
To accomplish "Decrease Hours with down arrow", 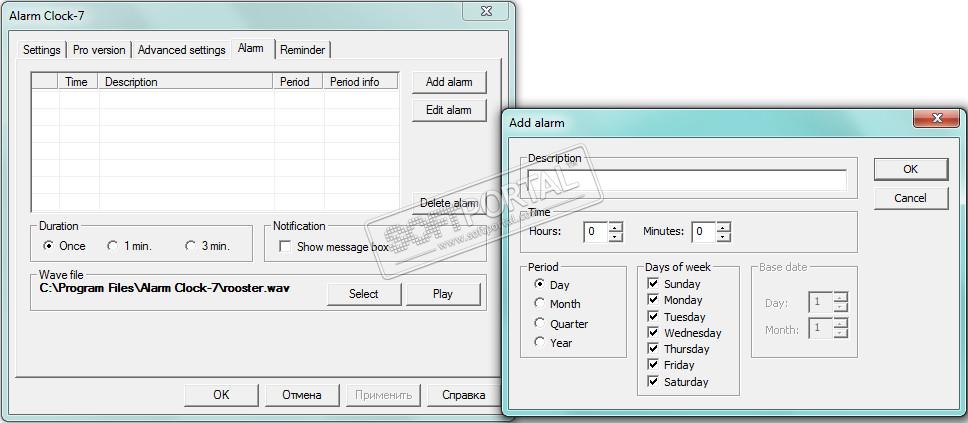I will 615,237.
